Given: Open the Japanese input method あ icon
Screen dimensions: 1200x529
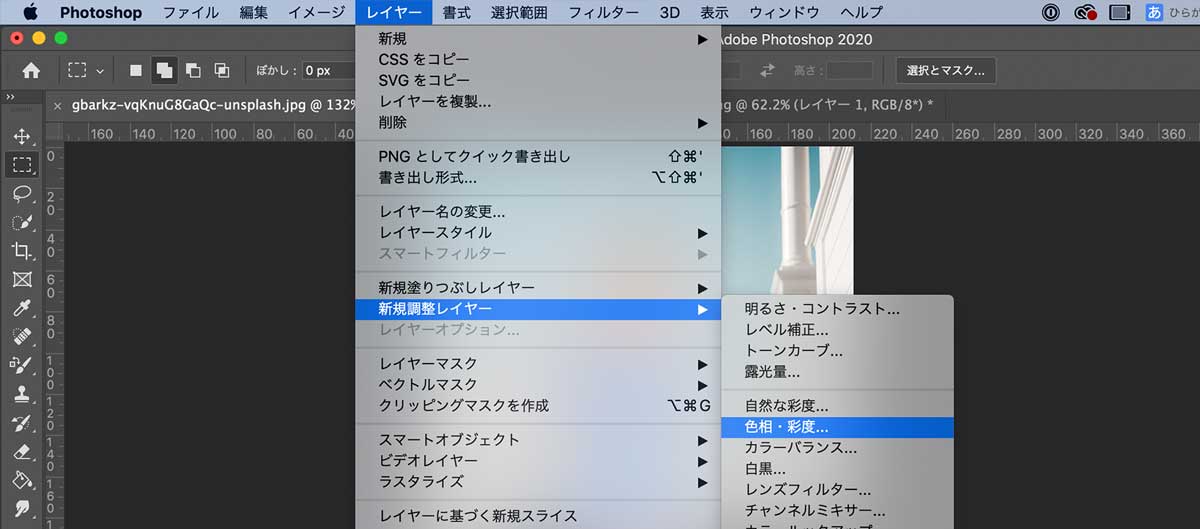Looking at the screenshot, I should coord(1154,13).
